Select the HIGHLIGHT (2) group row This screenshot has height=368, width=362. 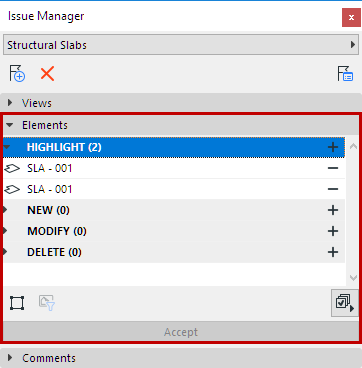tap(174, 147)
